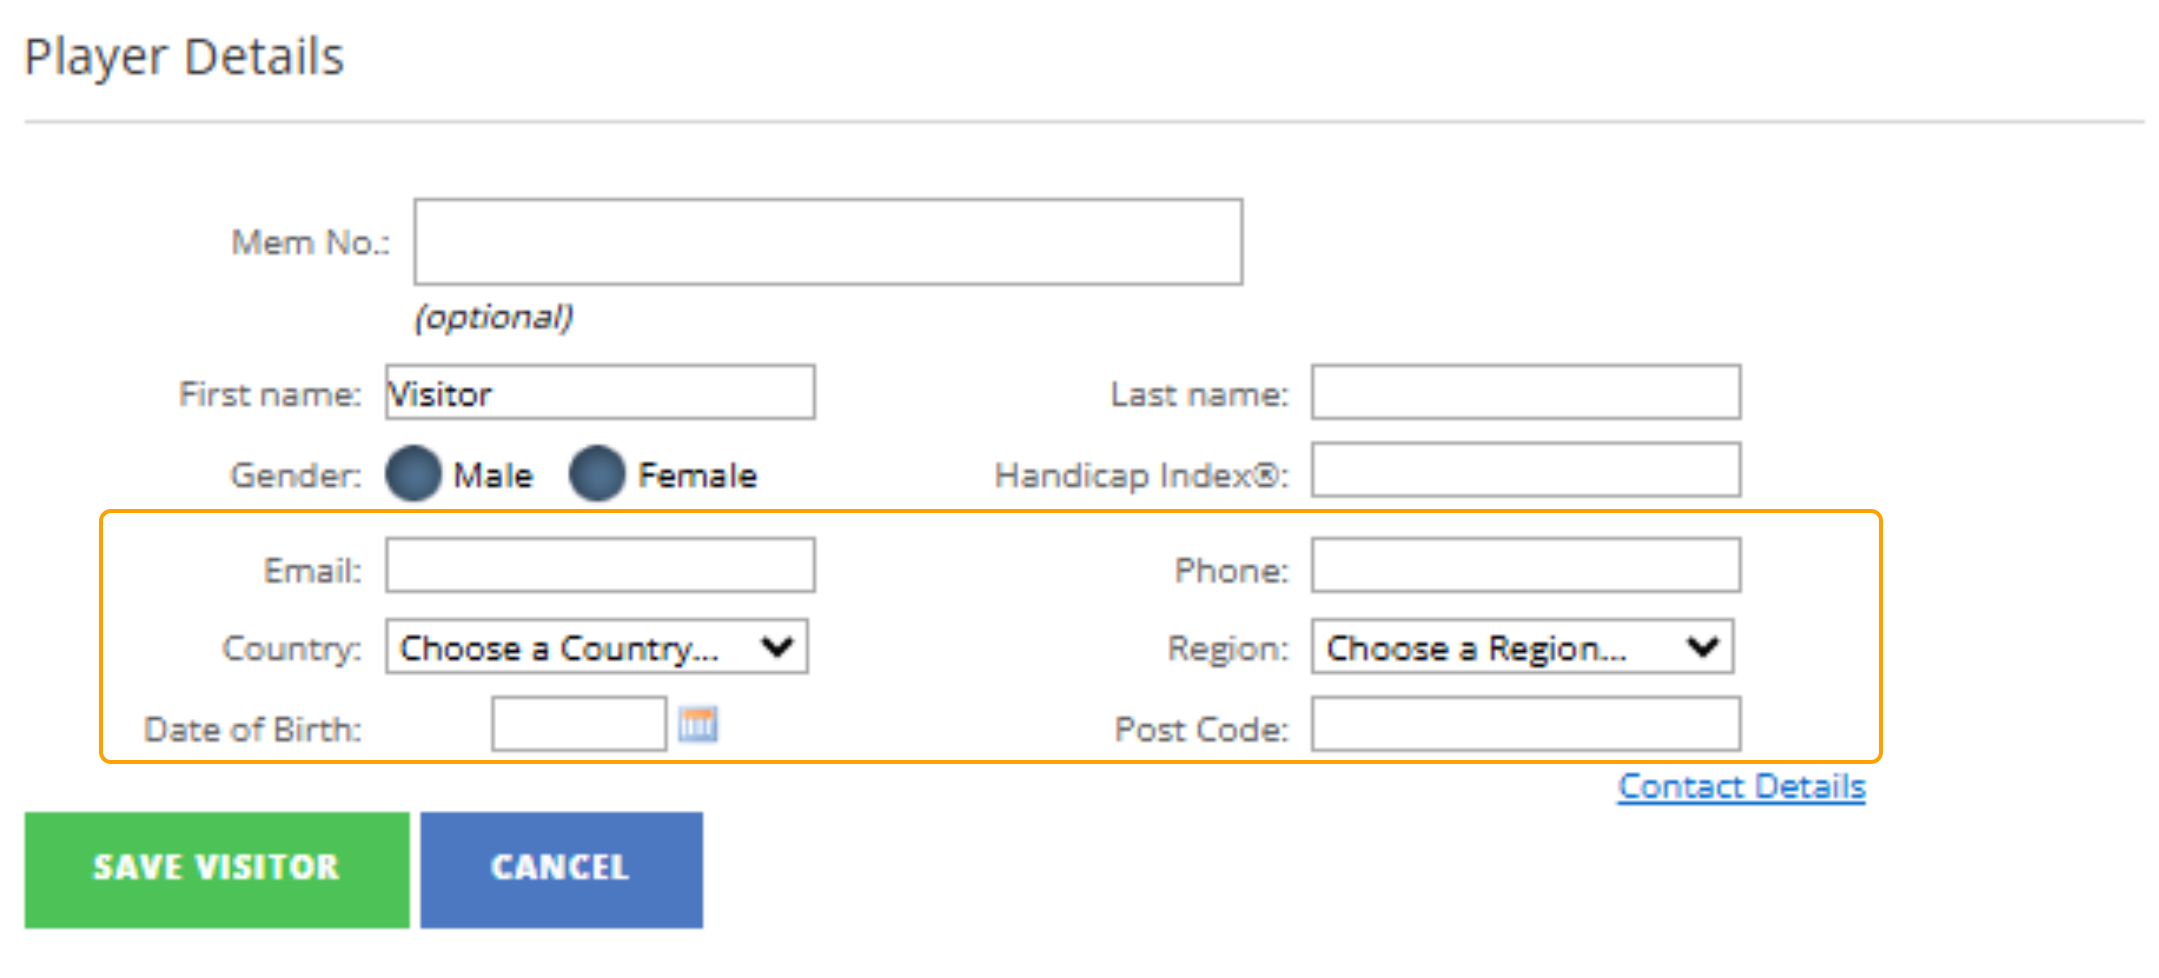Open the Date of Birth calendar picker

[x=698, y=724]
